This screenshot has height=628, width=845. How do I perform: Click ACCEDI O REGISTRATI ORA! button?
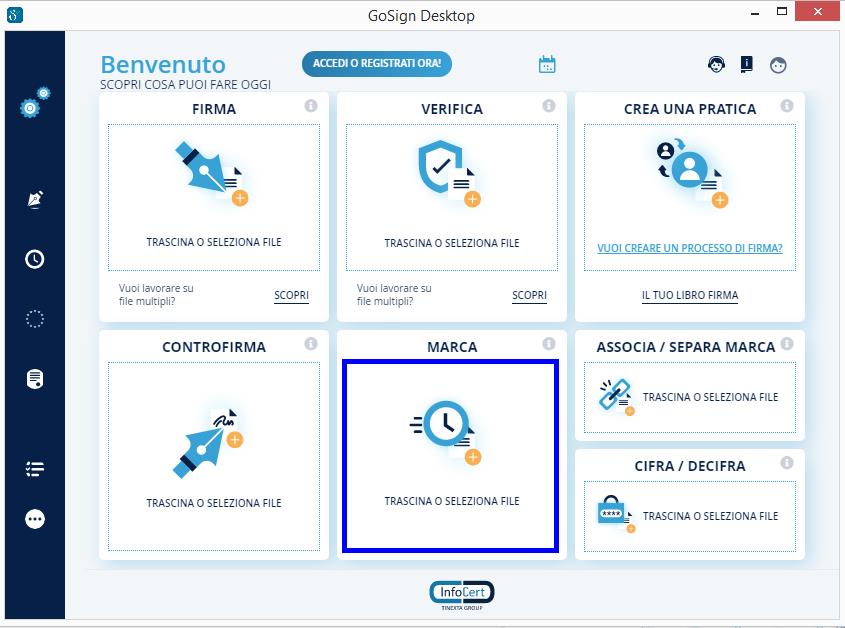coord(377,64)
